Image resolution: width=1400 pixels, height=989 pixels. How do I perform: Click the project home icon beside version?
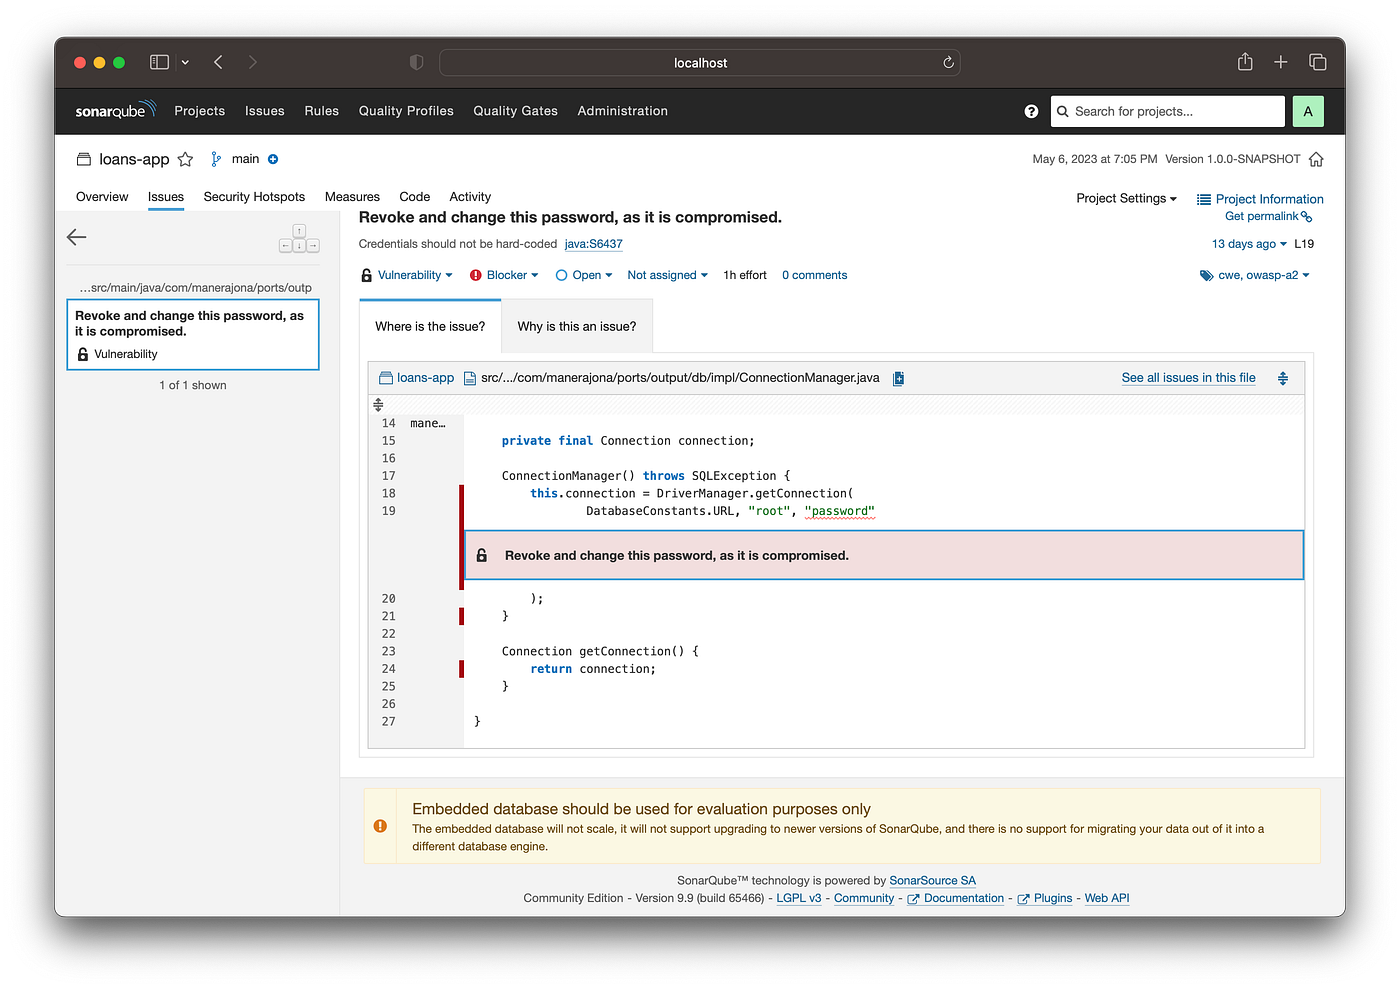pos(1316,159)
